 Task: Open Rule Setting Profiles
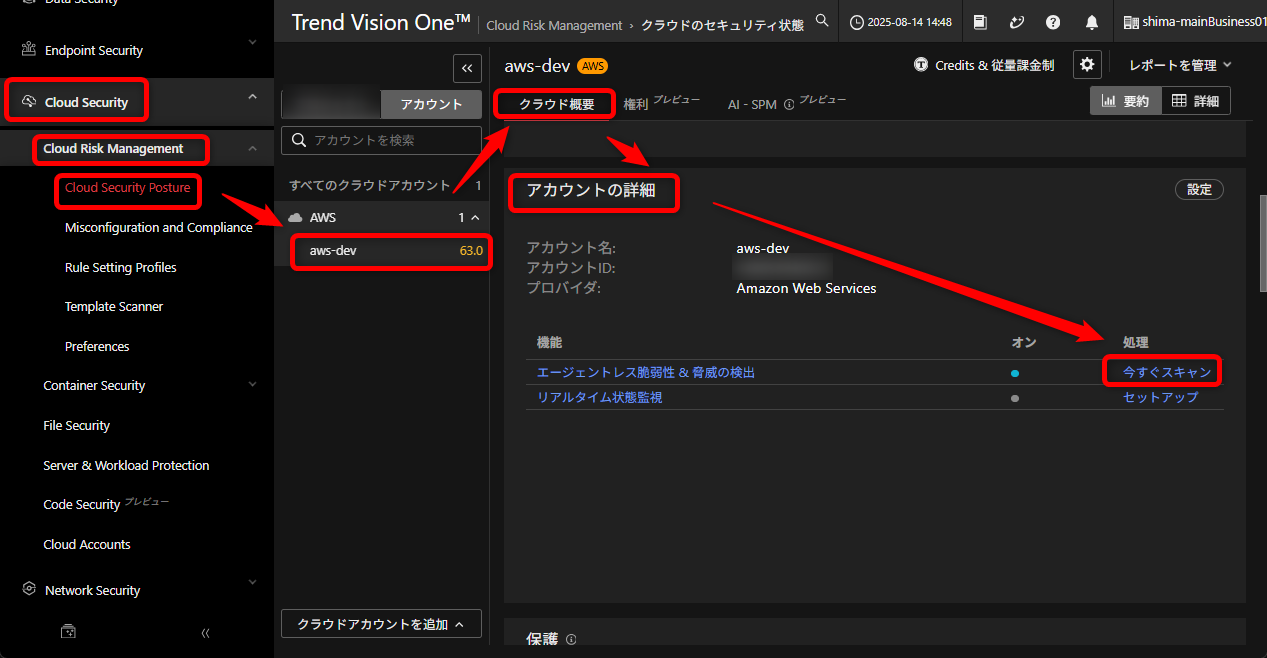[x=121, y=267]
